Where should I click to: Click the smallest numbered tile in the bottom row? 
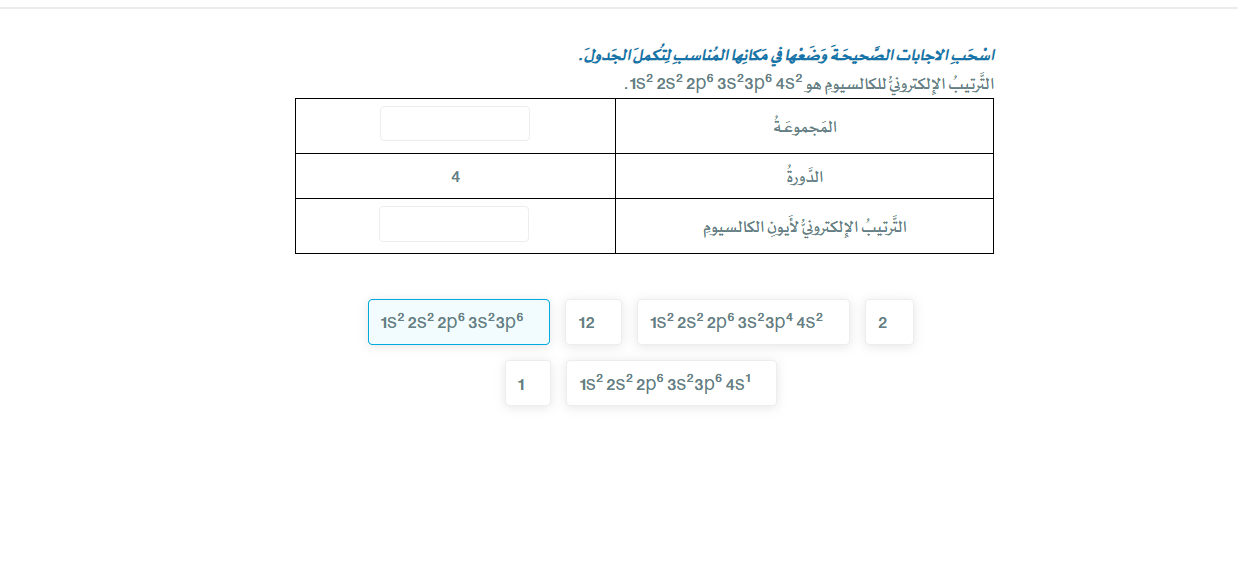point(527,383)
